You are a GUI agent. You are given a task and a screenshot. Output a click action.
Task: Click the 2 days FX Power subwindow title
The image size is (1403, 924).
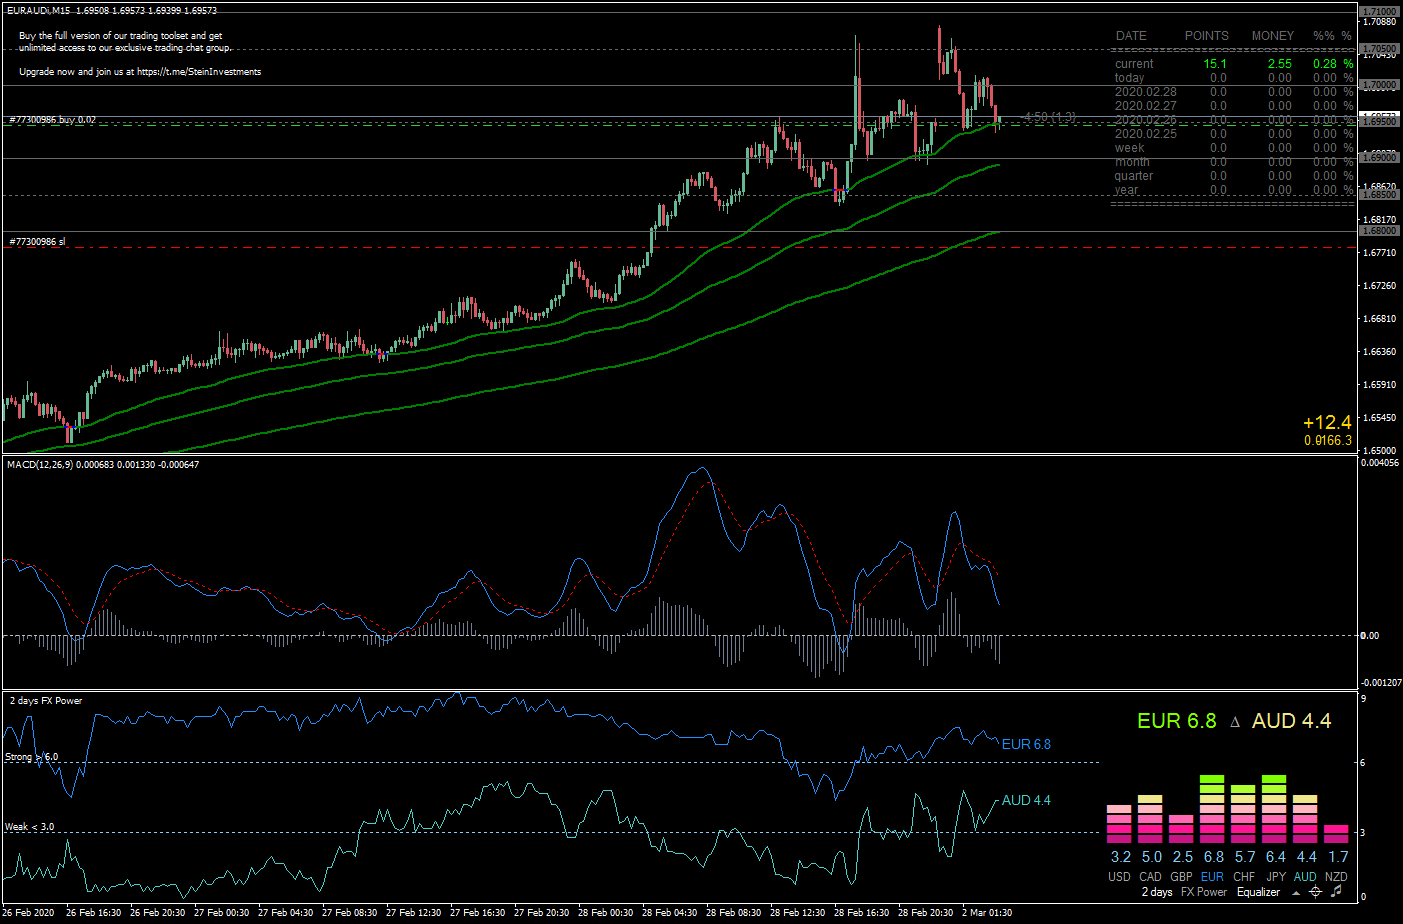pos(46,701)
